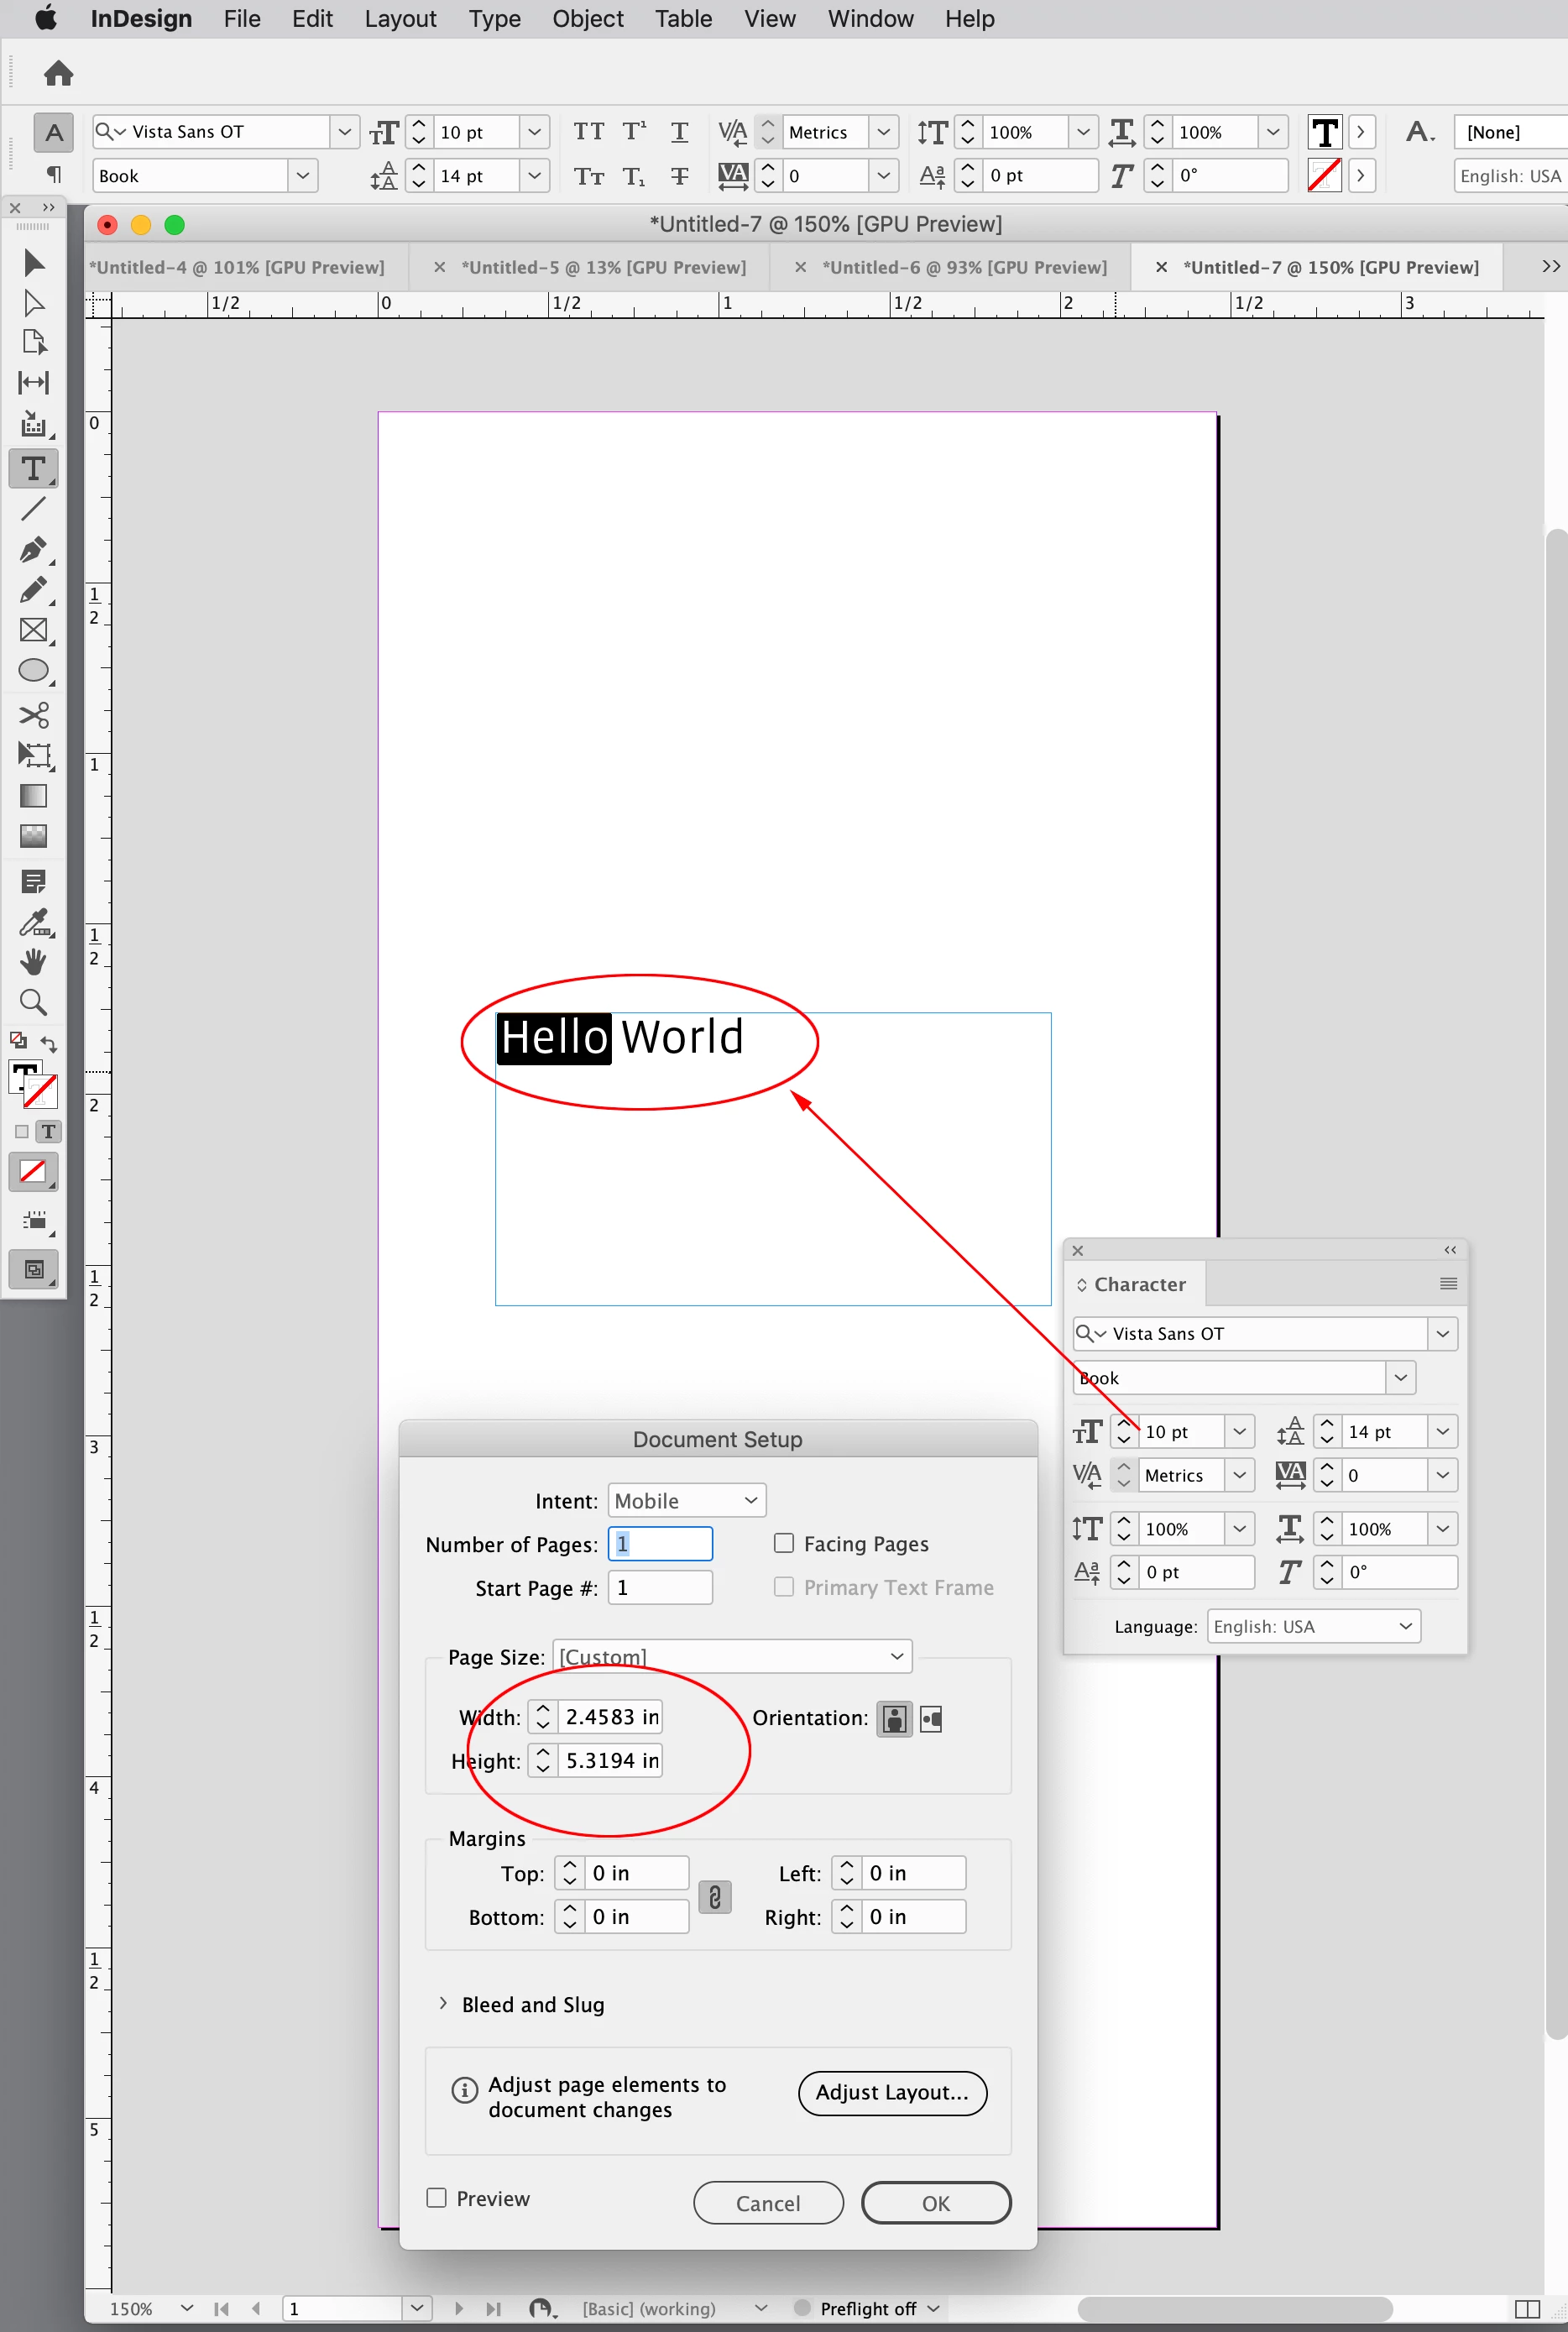Select the Ellipse tool
This screenshot has width=1568, height=2332.
(33, 670)
